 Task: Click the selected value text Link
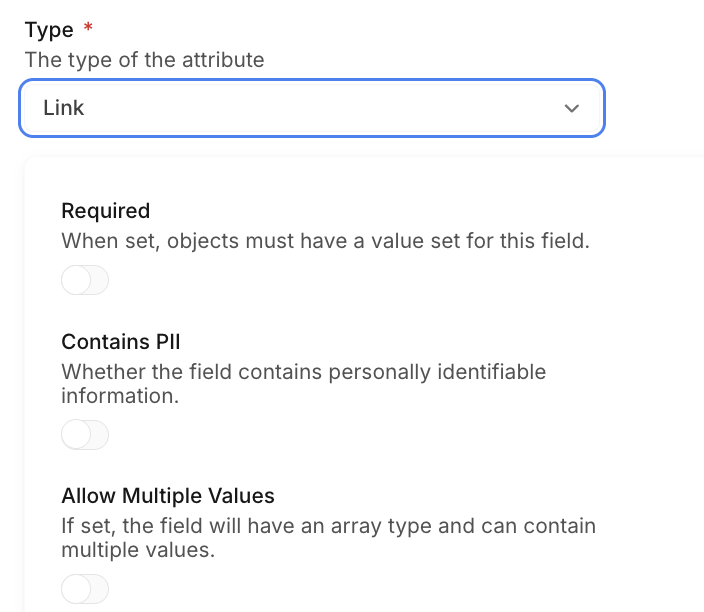tap(64, 108)
